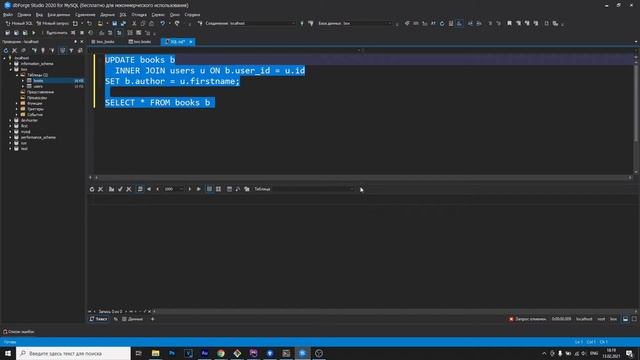Click the Redo arrow icon in toolbar
This screenshot has height=360, width=640.
click(x=177, y=24)
